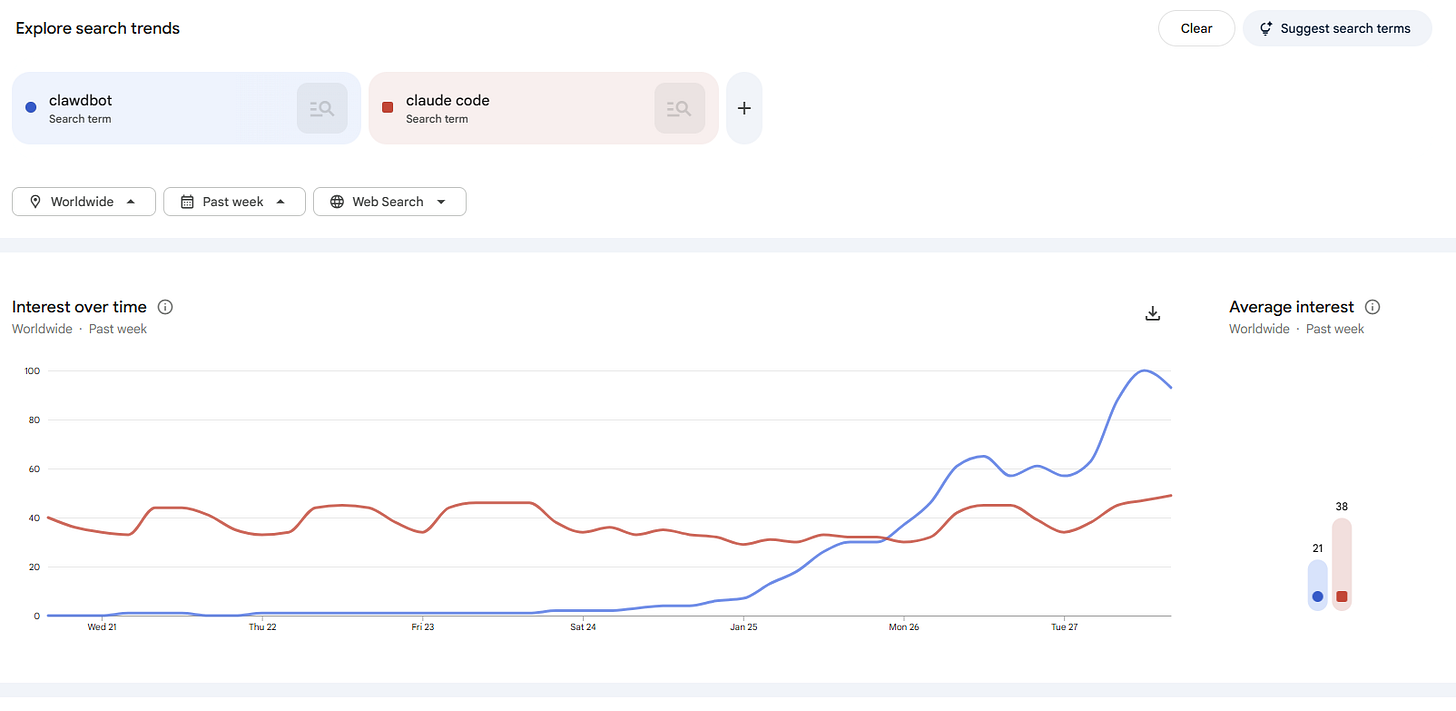
Task: Open info icon next to Interest over time
Action: tap(166, 307)
